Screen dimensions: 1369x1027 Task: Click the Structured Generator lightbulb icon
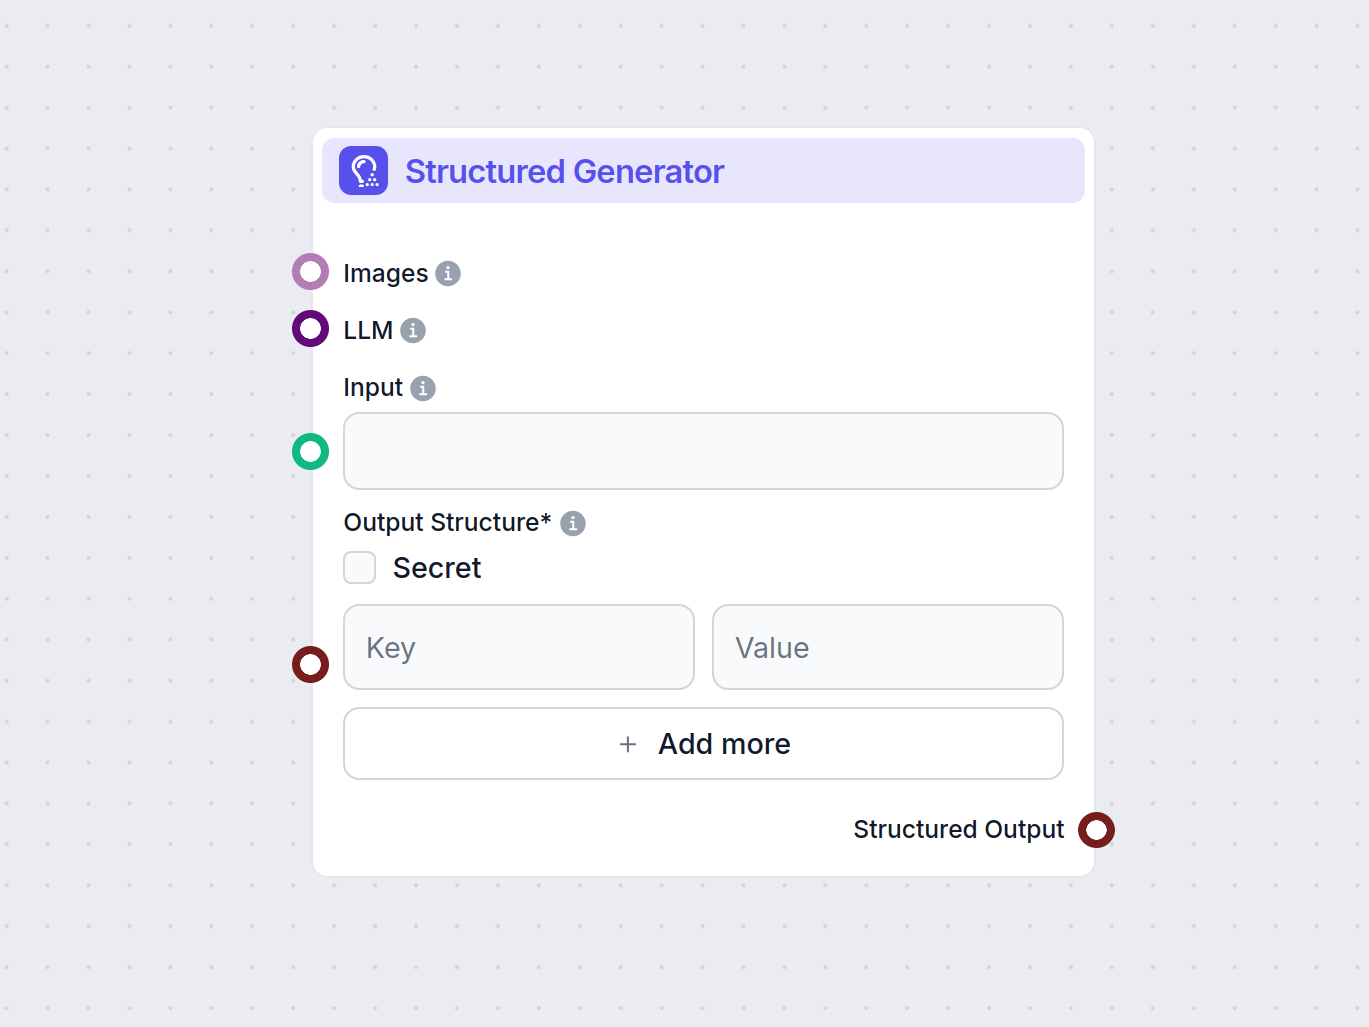coord(363,170)
